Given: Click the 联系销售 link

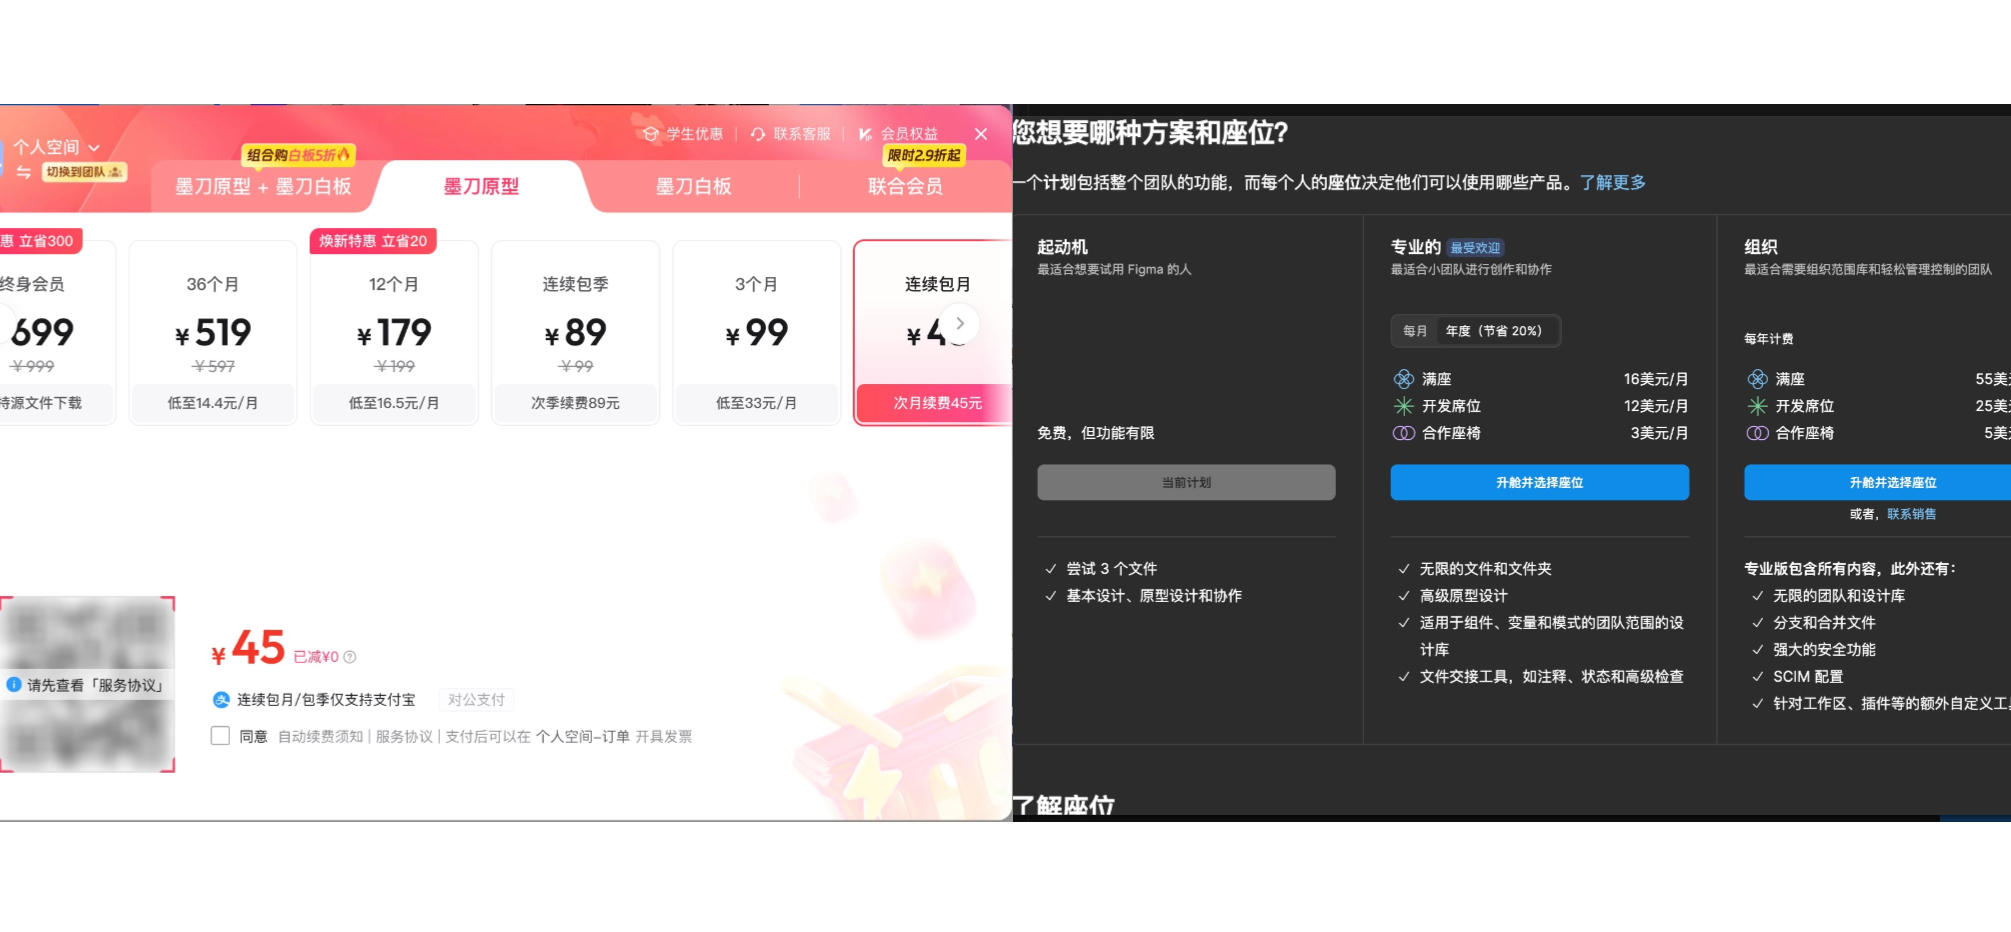Looking at the screenshot, I should (1911, 514).
